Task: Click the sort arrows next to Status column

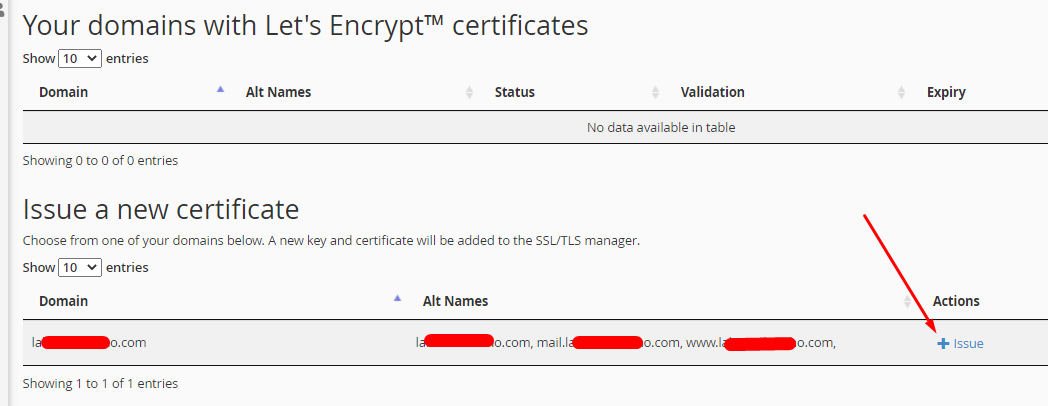Action: pos(656,92)
